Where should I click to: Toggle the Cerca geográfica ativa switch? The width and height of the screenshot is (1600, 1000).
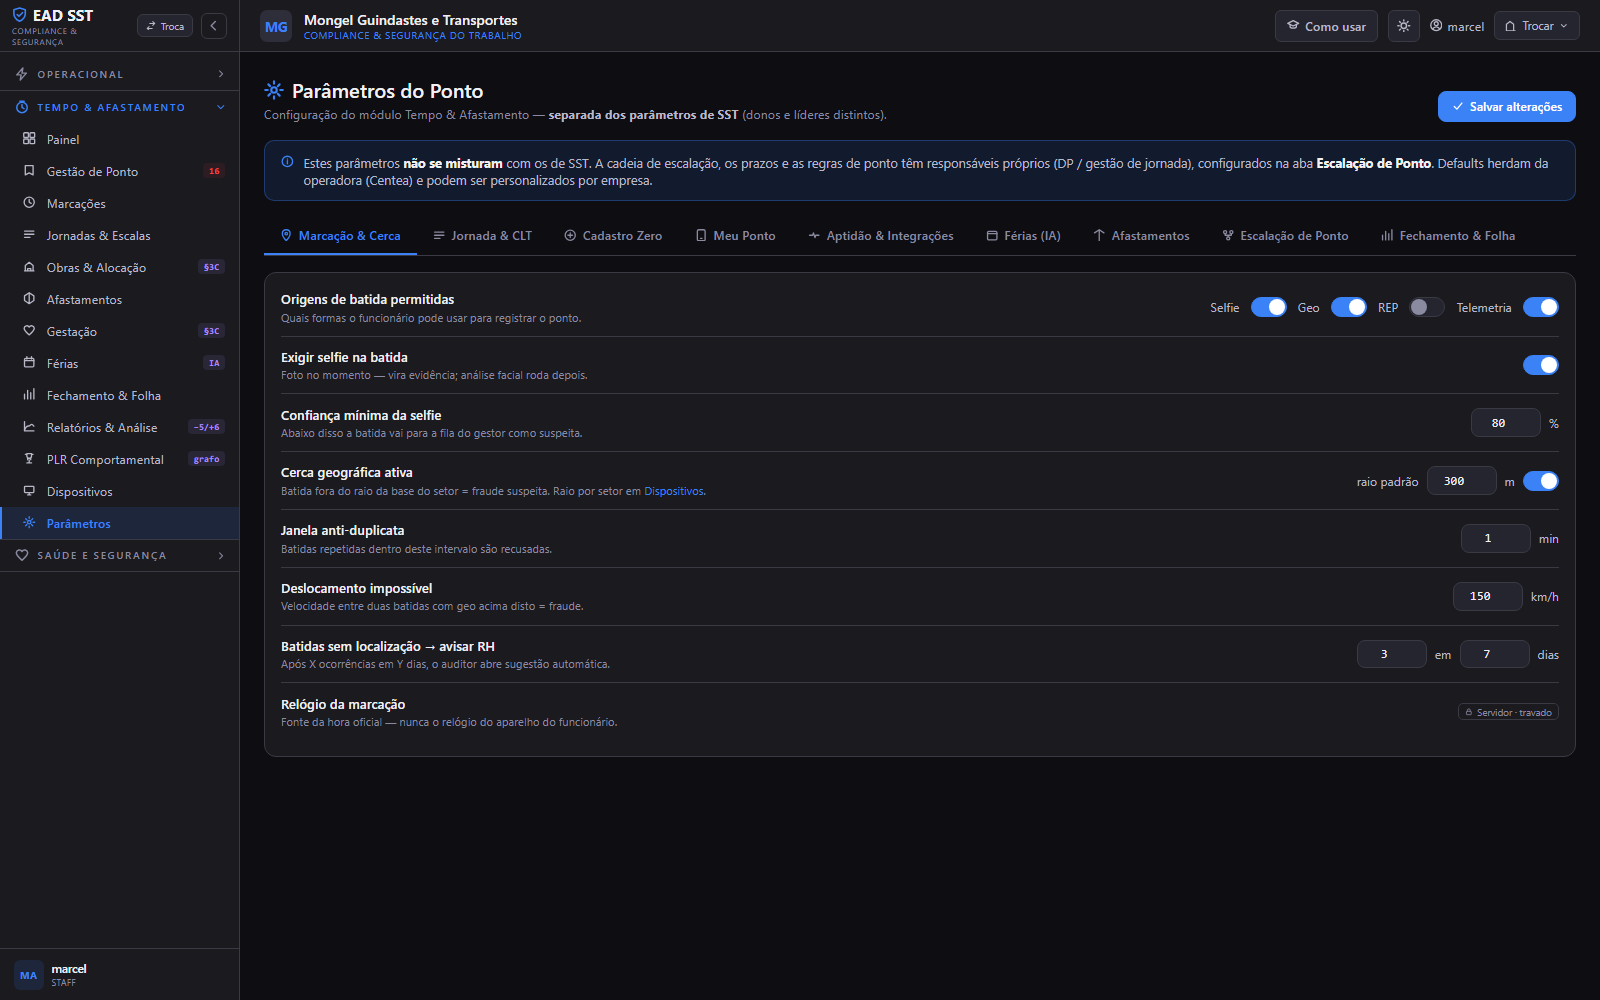tap(1541, 481)
